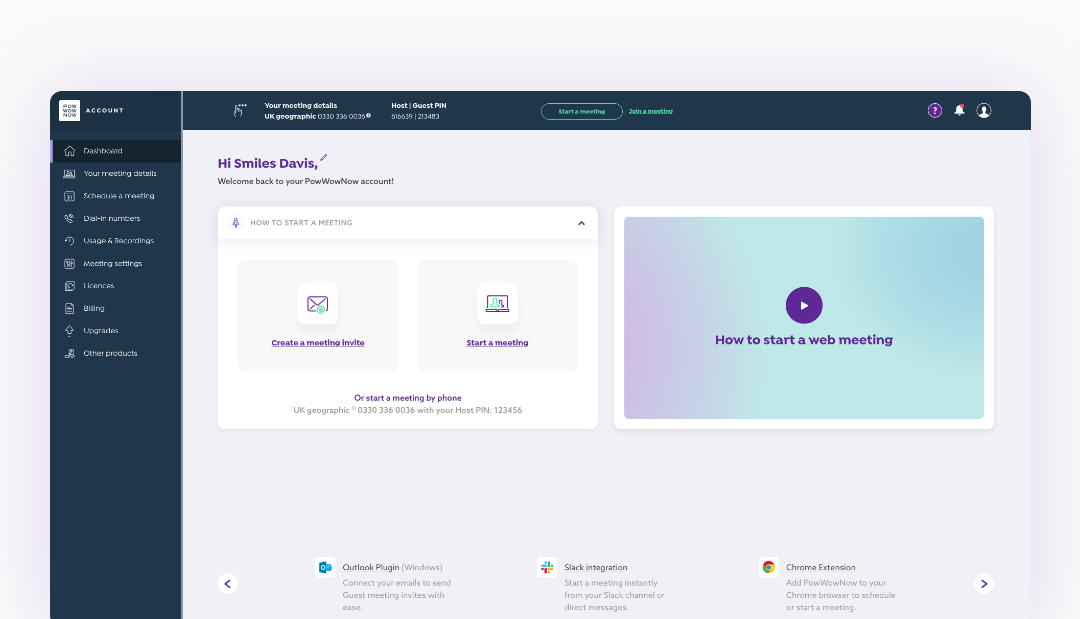Image resolution: width=1080 pixels, height=619 pixels.
Task: Click Or start a meeting by phone
Action: coord(408,398)
